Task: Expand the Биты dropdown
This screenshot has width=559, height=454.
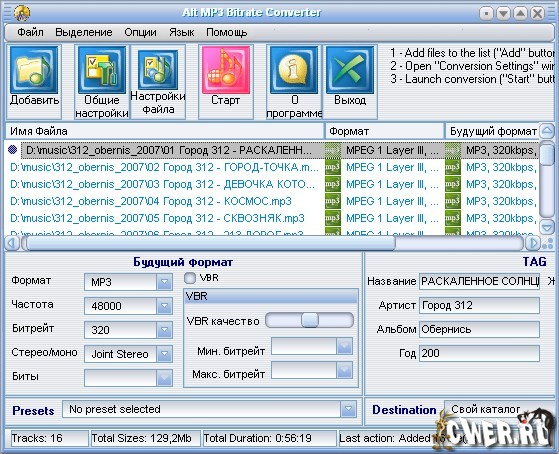Action: coord(164,378)
